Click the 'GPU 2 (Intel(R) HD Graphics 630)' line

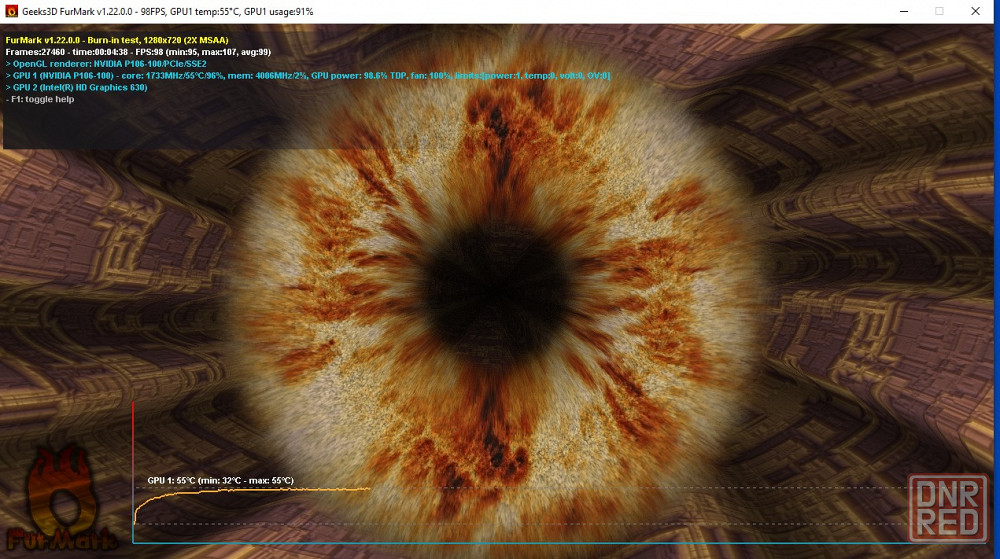[77, 87]
